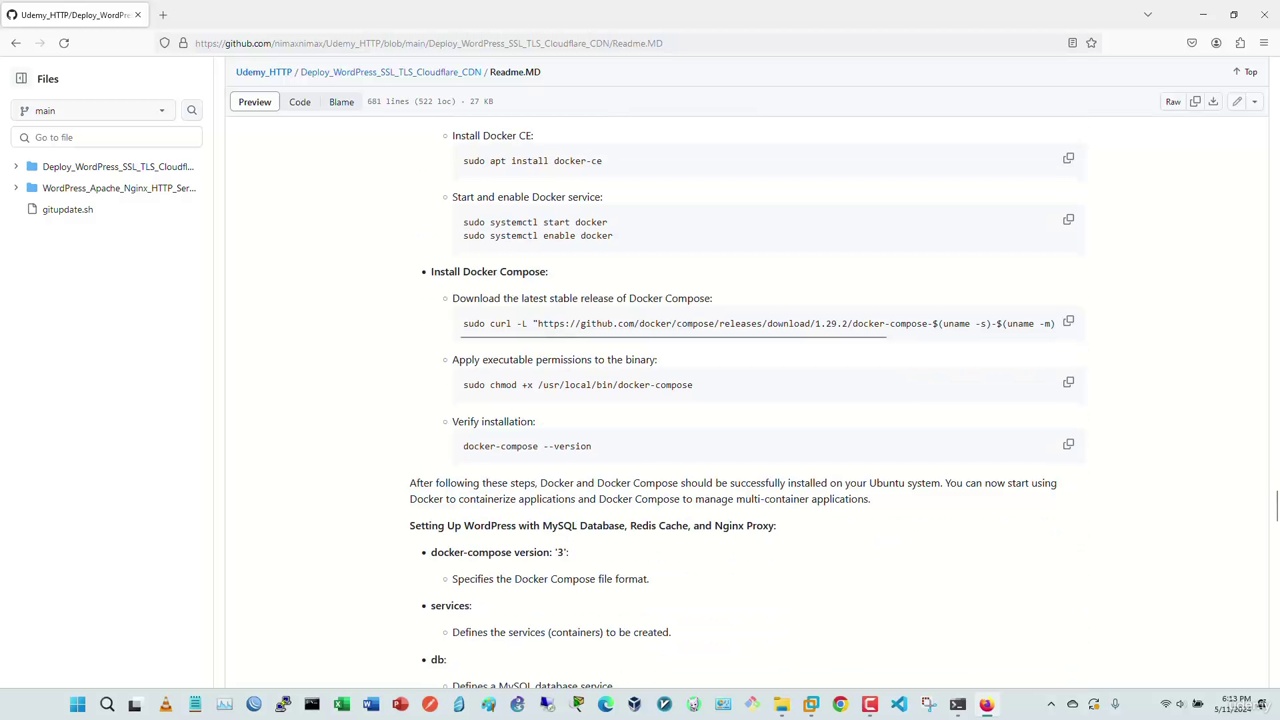Screen dimensions: 1280x720
Task: Open Udemy_HTTP breadcrumb link
Action: tap(264, 72)
